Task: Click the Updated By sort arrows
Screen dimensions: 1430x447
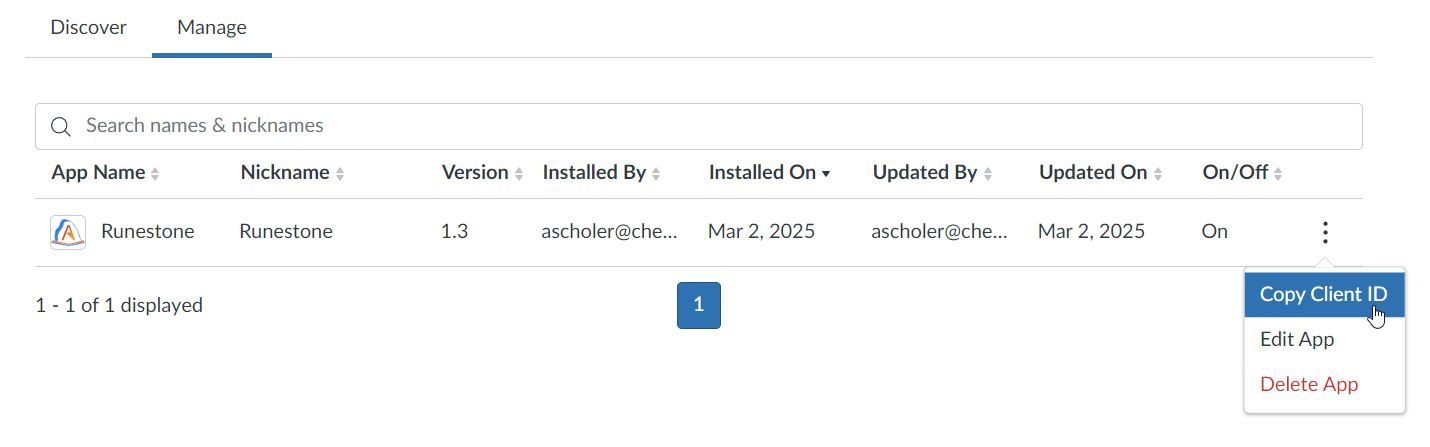Action: (988, 174)
